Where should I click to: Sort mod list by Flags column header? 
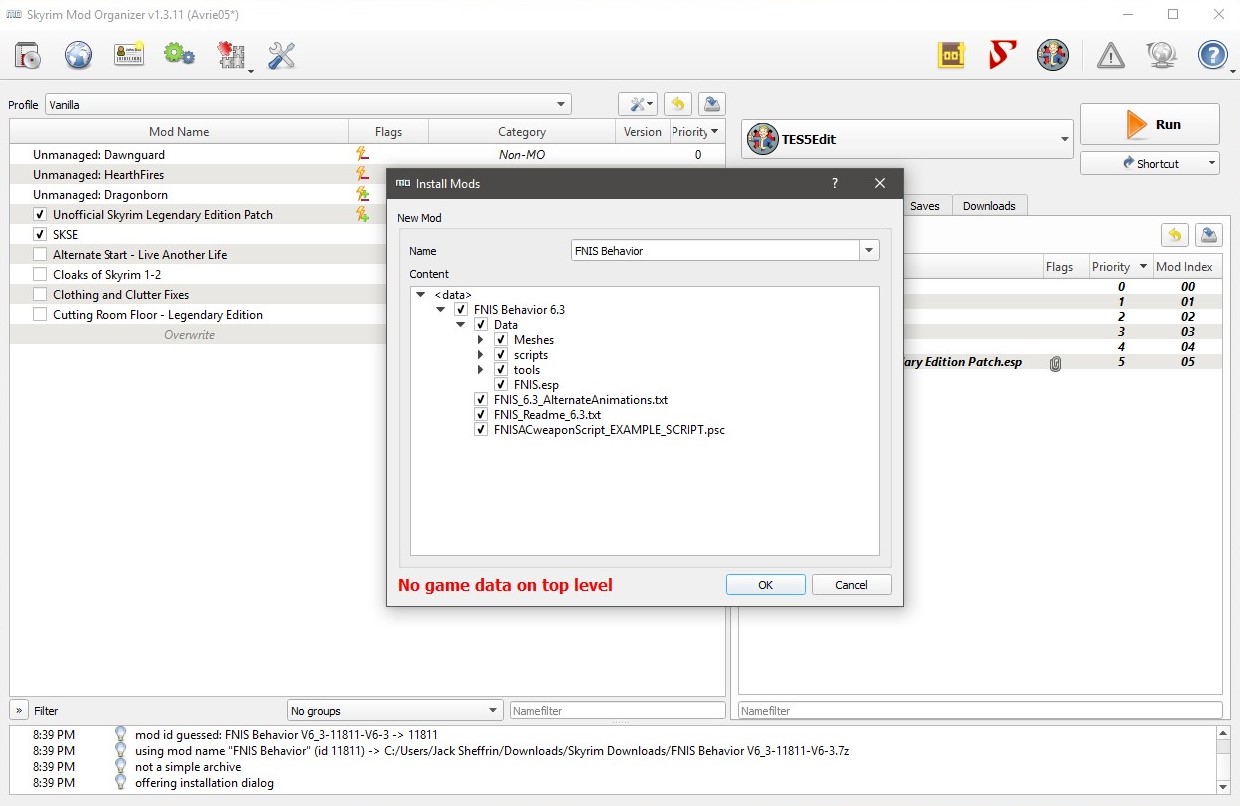(x=388, y=131)
